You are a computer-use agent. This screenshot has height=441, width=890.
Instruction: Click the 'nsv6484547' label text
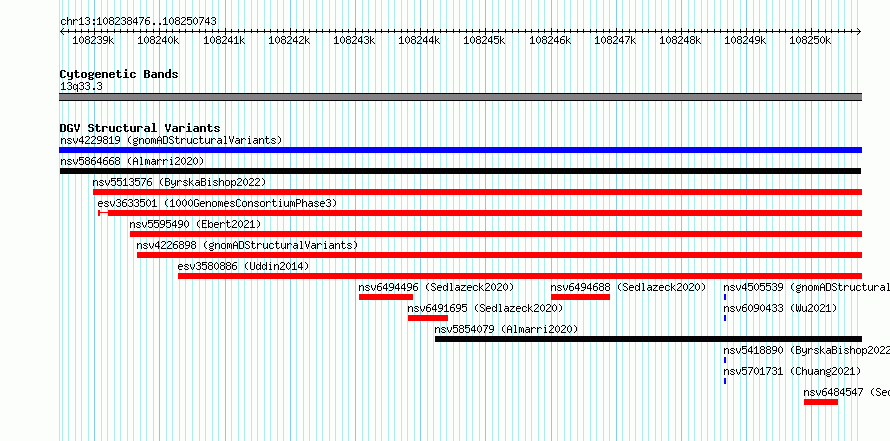click(x=833, y=392)
